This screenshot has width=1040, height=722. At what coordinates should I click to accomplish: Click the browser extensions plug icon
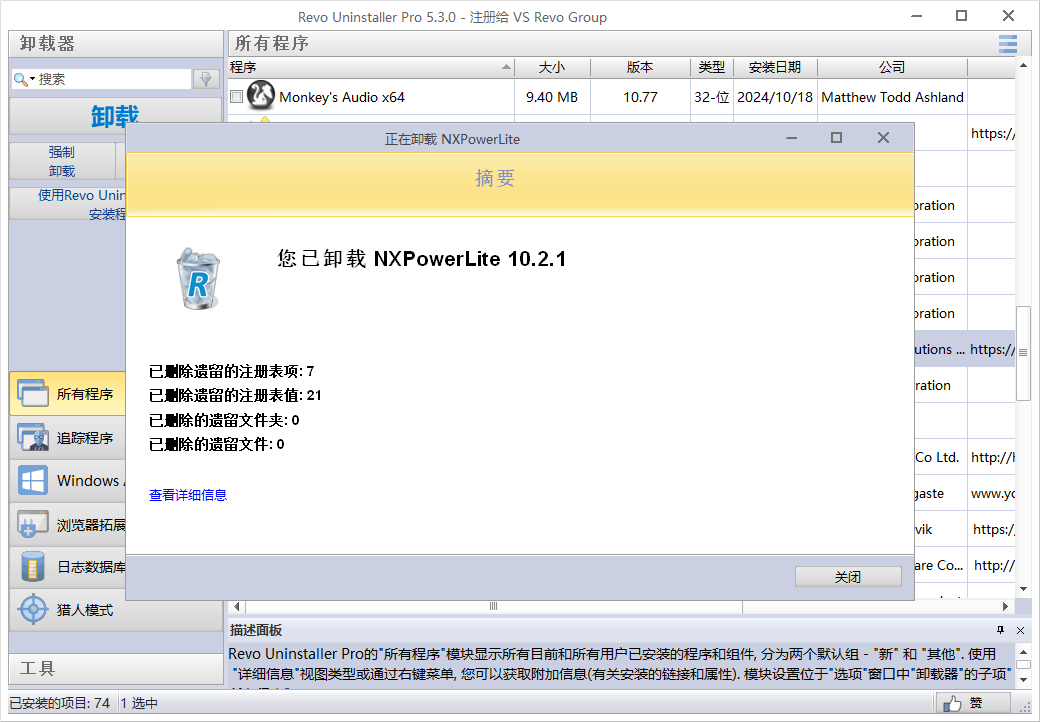(x=32, y=524)
